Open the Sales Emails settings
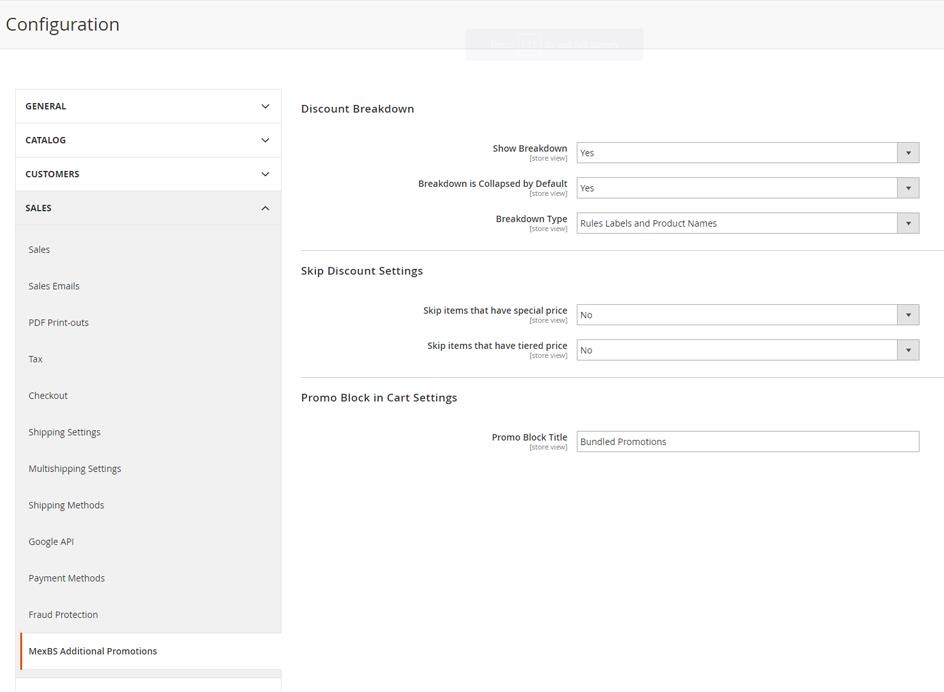 tap(54, 286)
